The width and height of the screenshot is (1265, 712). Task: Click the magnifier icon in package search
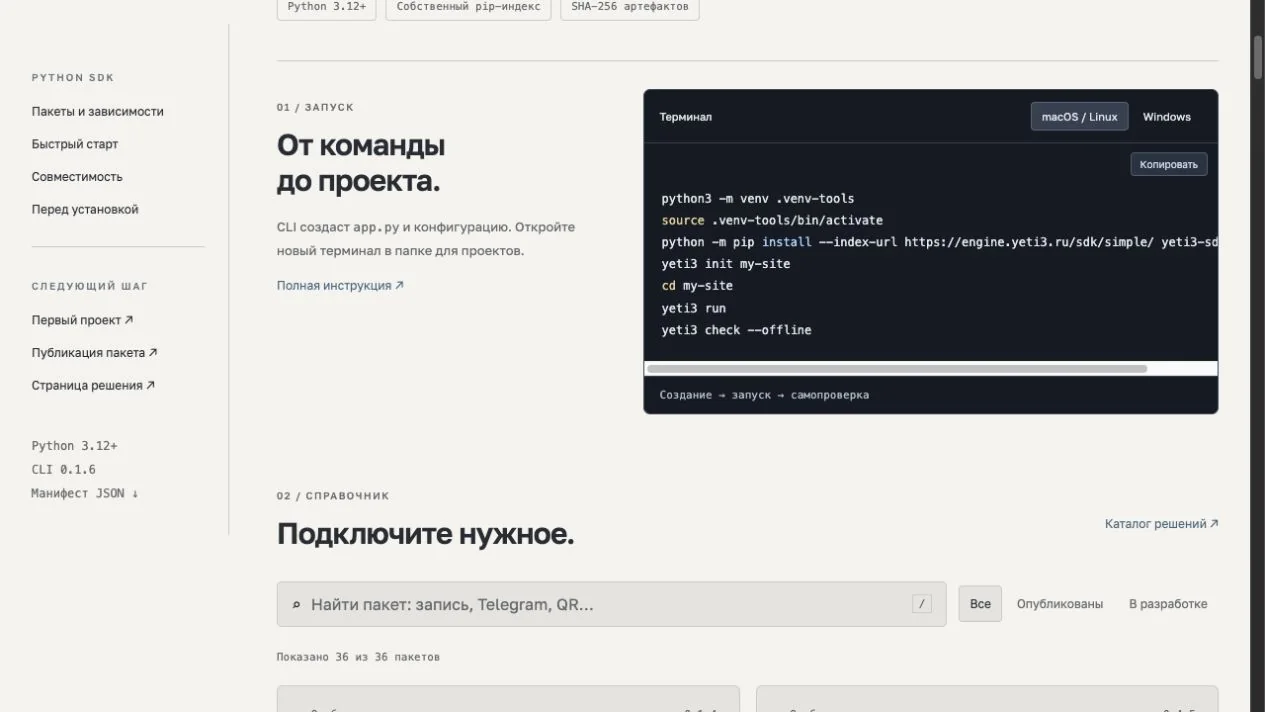pos(296,605)
